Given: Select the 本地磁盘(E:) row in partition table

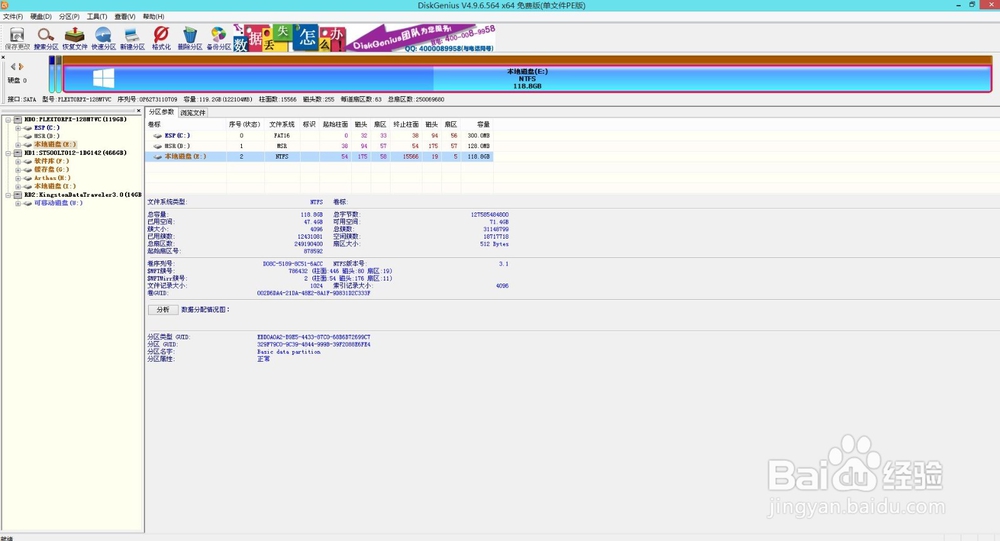Looking at the screenshot, I should coord(319,156).
